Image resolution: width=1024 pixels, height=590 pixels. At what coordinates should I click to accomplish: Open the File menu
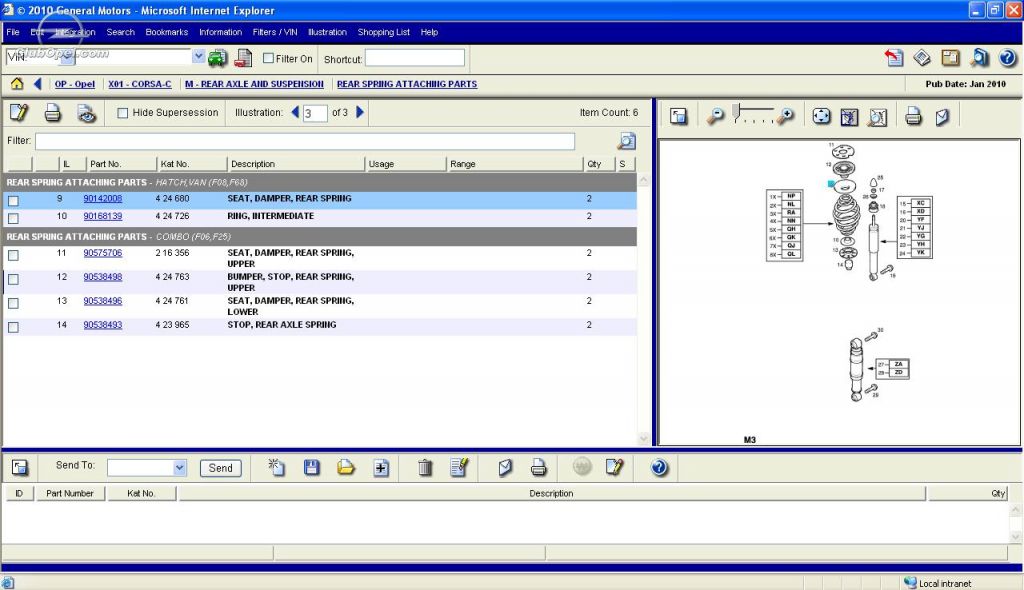point(13,32)
